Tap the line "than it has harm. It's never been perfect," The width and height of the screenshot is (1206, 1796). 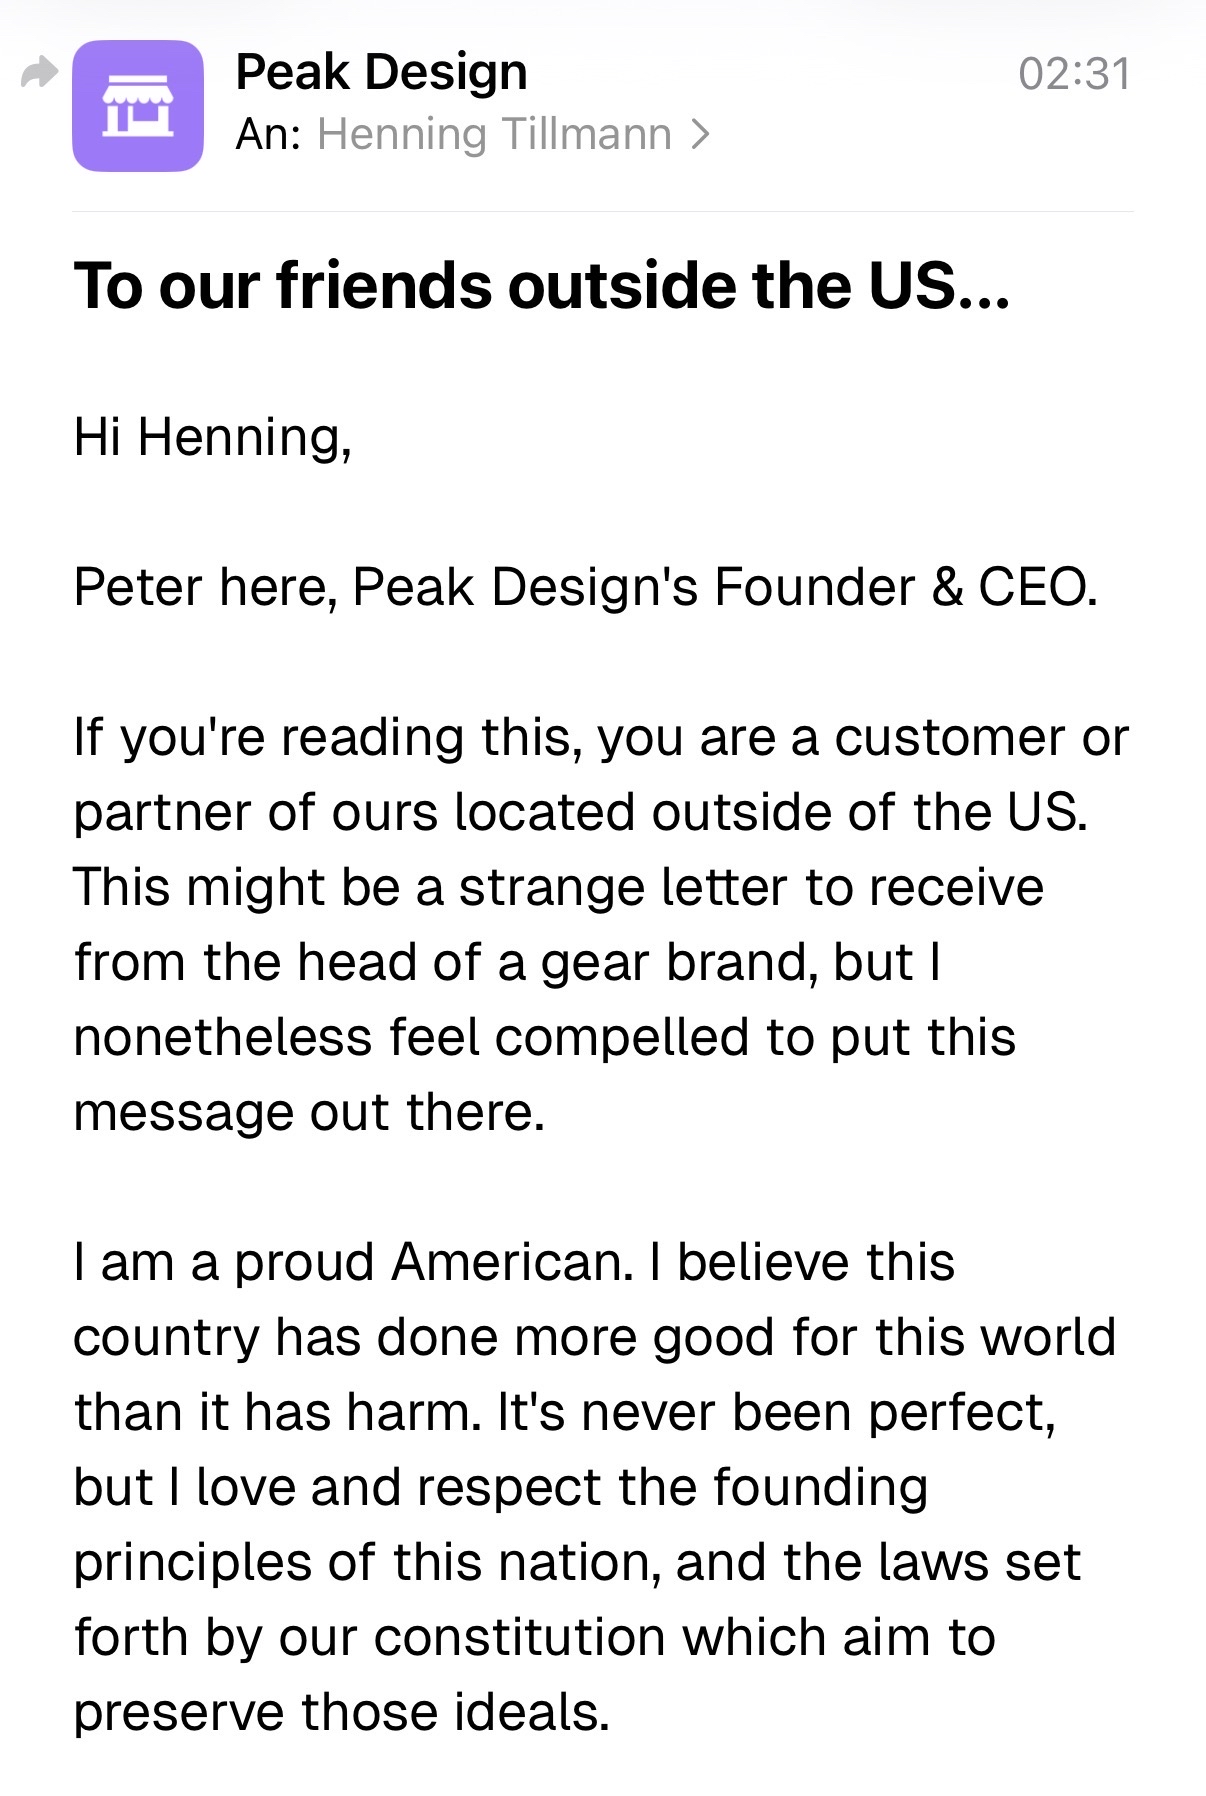point(564,1412)
